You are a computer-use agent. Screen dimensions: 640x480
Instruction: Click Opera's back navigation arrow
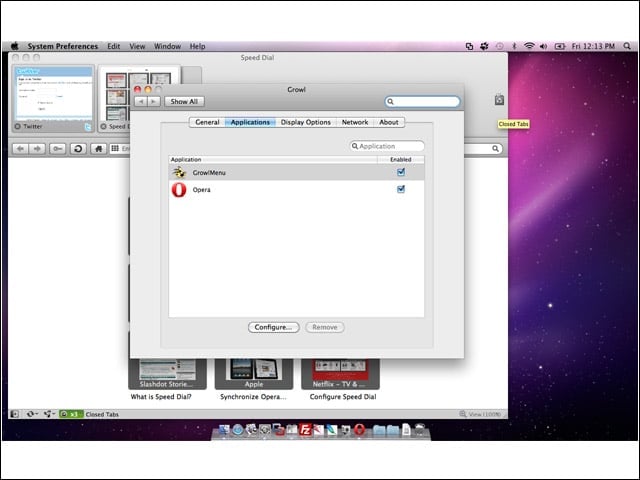20,149
